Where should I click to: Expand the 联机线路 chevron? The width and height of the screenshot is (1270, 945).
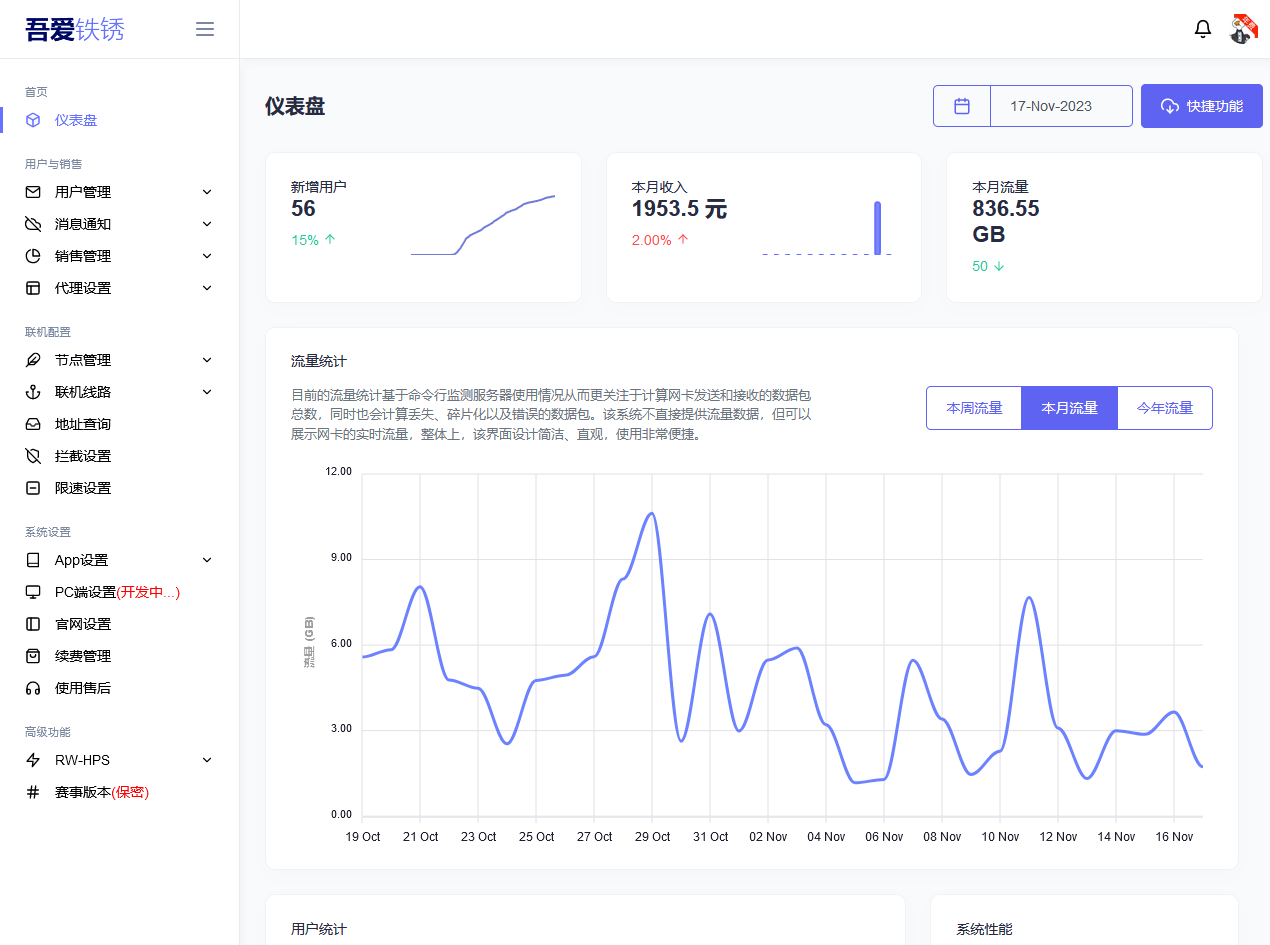(x=207, y=392)
